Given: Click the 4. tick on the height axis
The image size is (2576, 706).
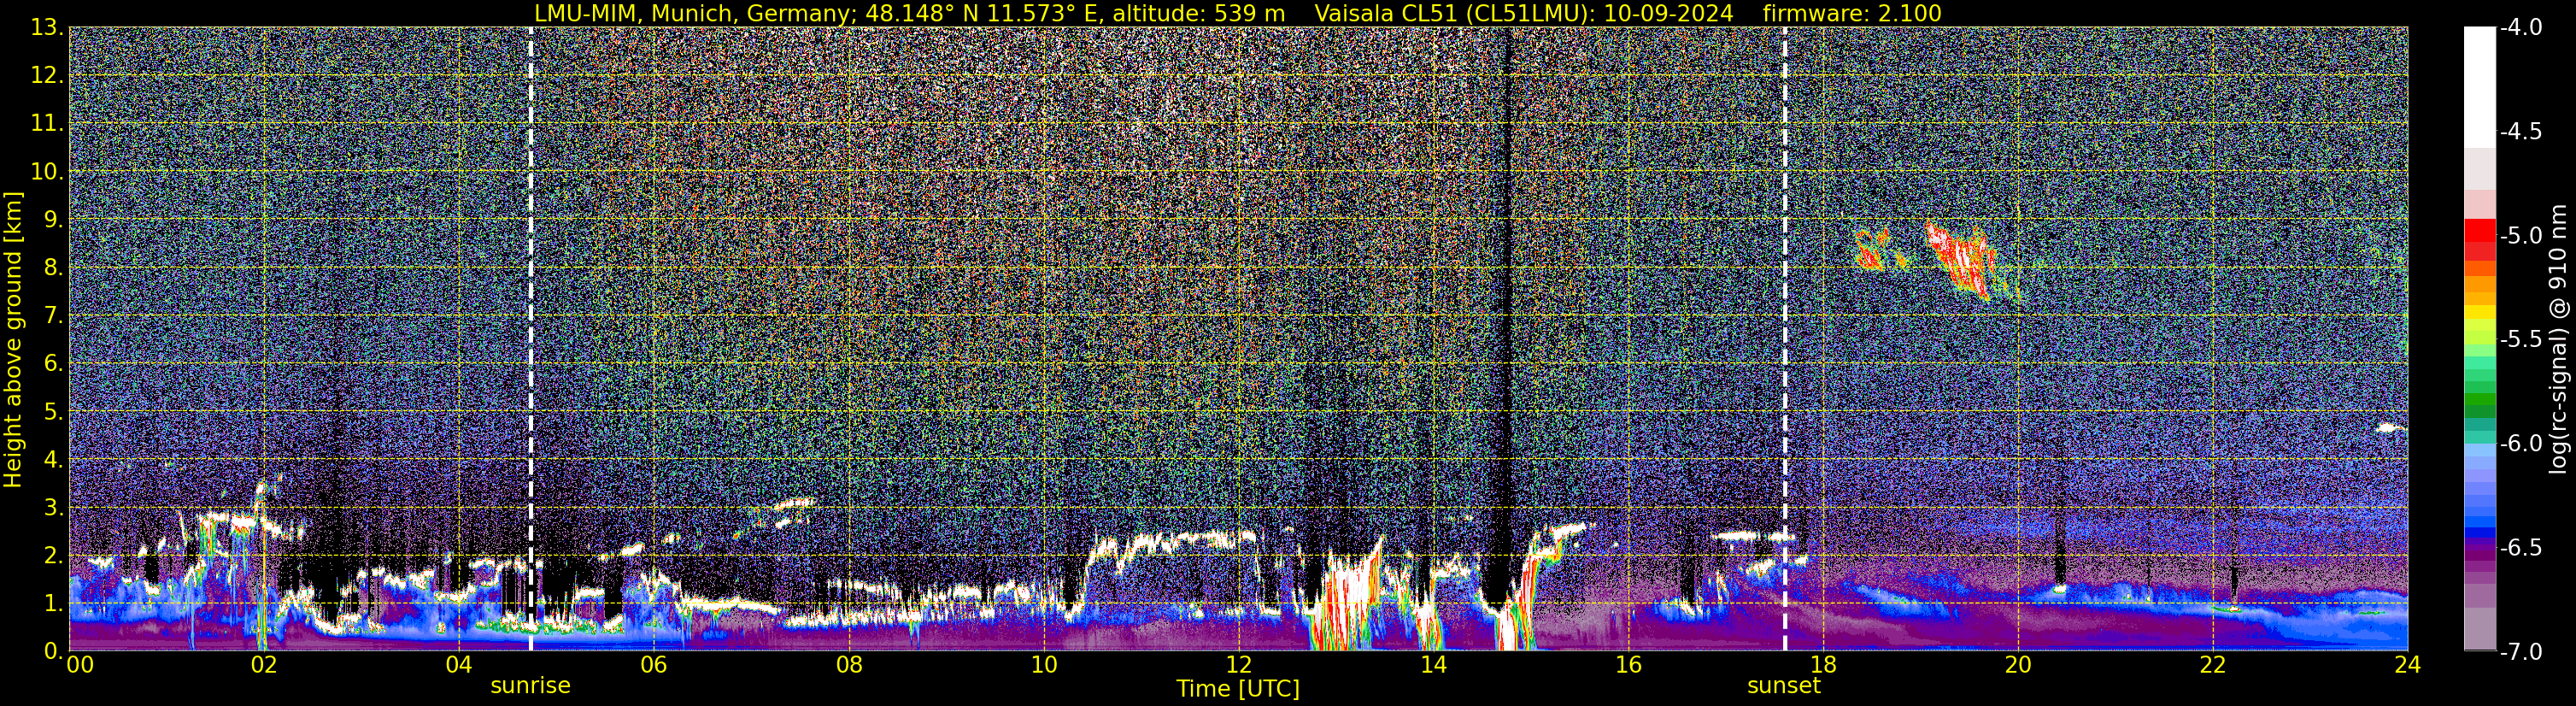Looking at the screenshot, I should click(x=54, y=460).
